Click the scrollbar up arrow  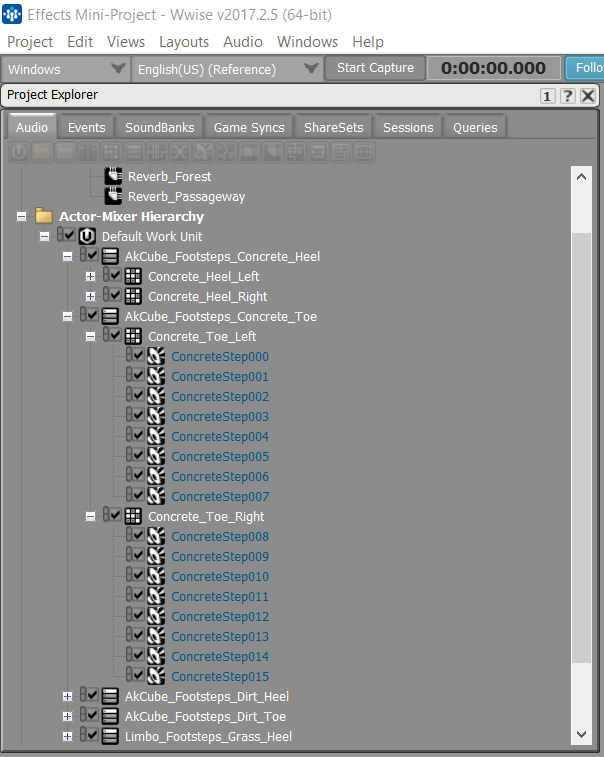click(x=581, y=177)
